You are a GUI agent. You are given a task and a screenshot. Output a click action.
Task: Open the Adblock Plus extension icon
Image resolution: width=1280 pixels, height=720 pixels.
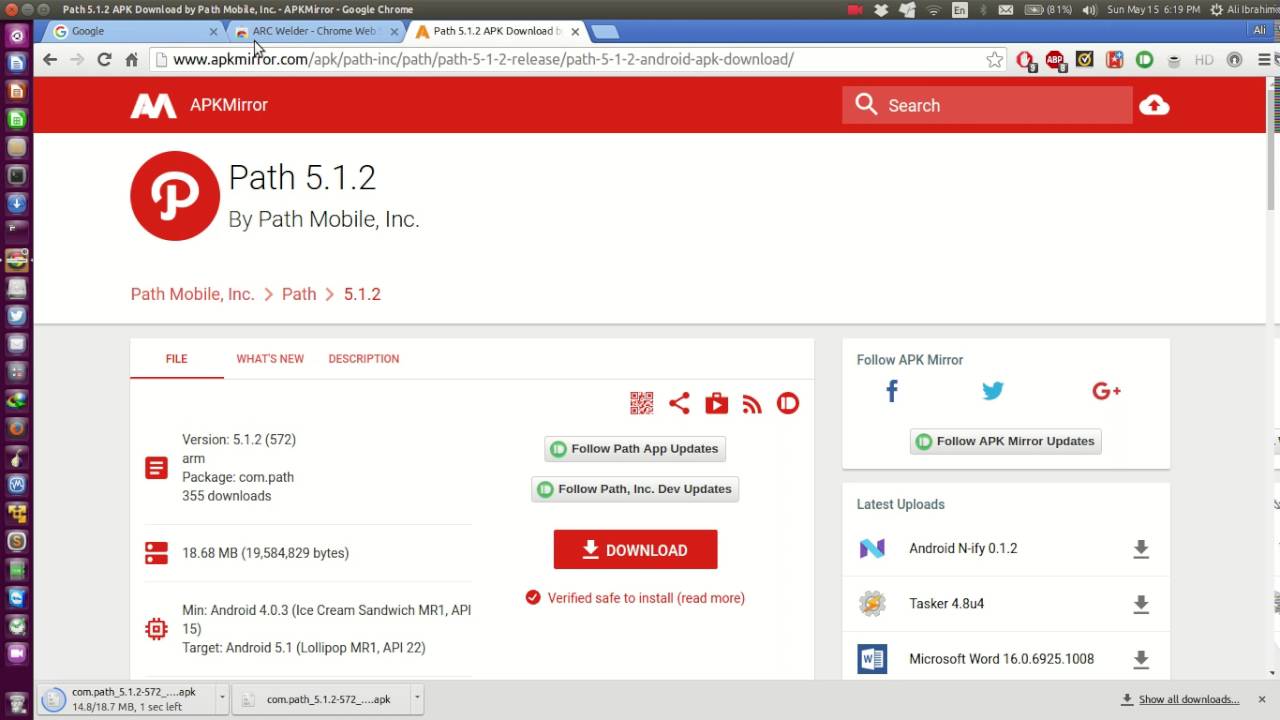coord(1055,60)
